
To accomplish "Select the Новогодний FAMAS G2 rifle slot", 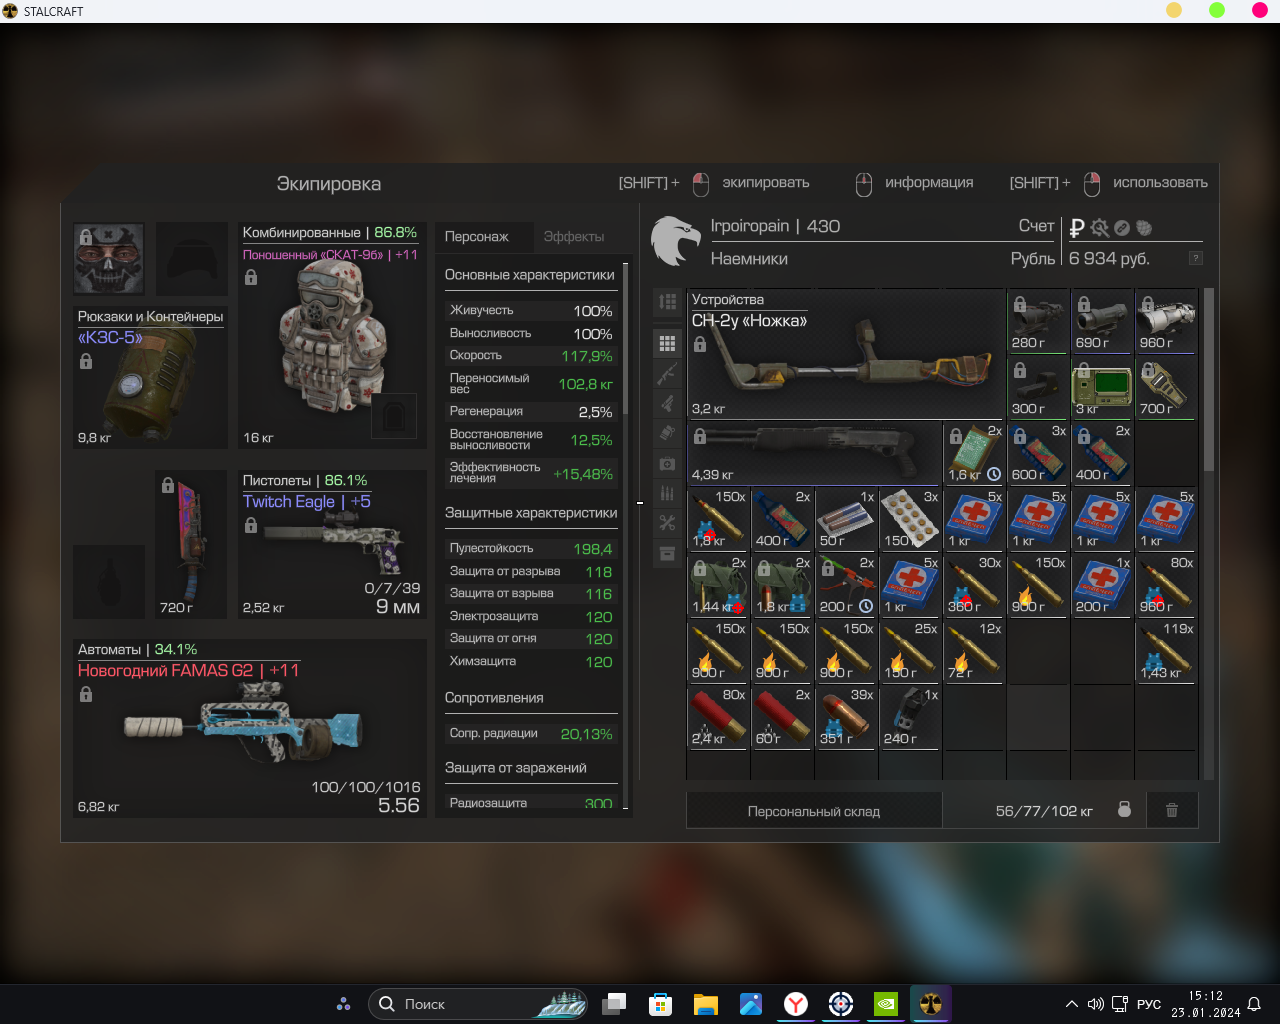I will pyautogui.click(x=250, y=728).
